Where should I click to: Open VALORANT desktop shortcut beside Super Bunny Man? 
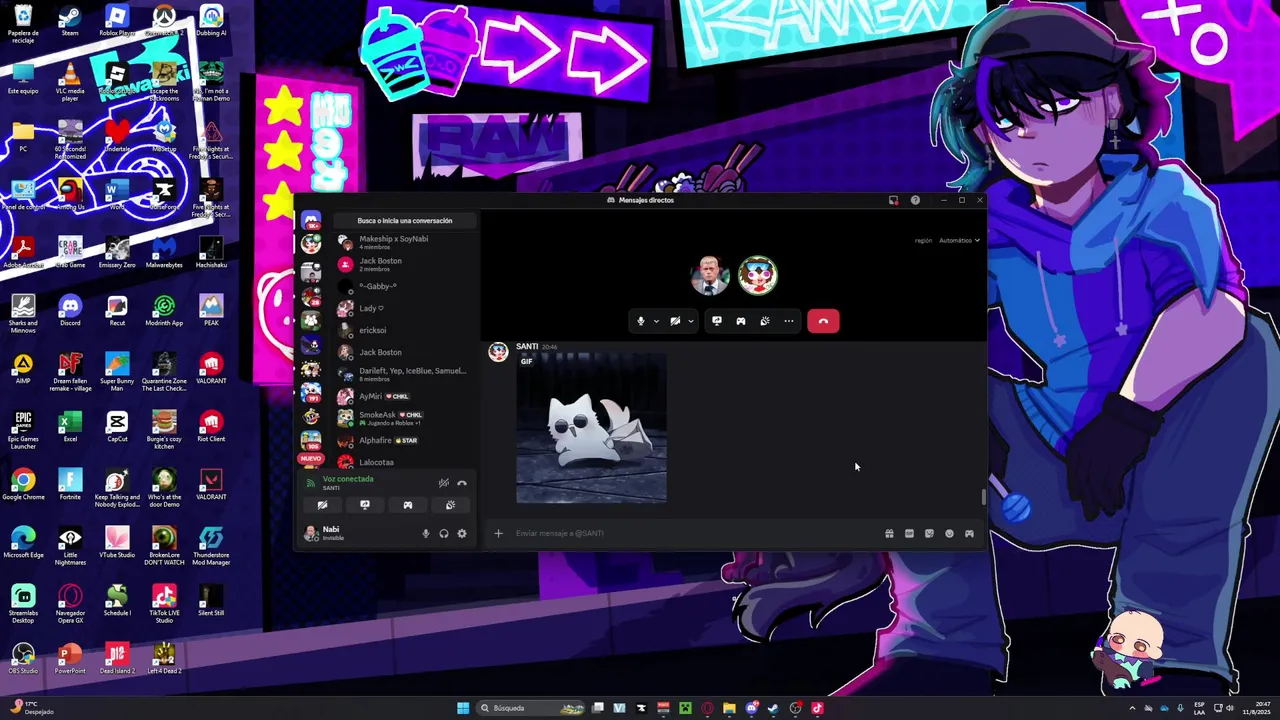click(211, 369)
